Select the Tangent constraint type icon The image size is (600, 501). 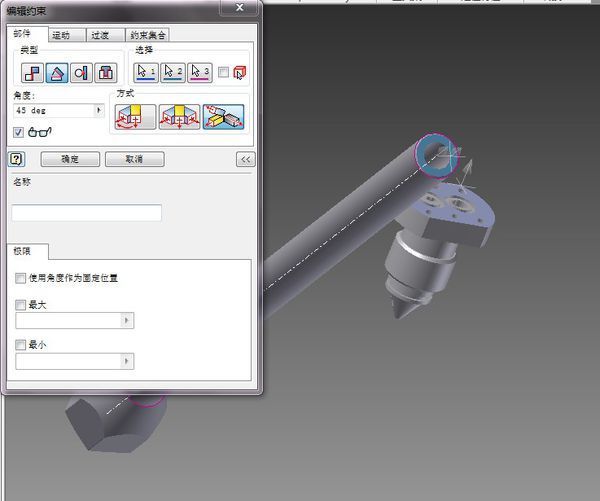(81, 73)
